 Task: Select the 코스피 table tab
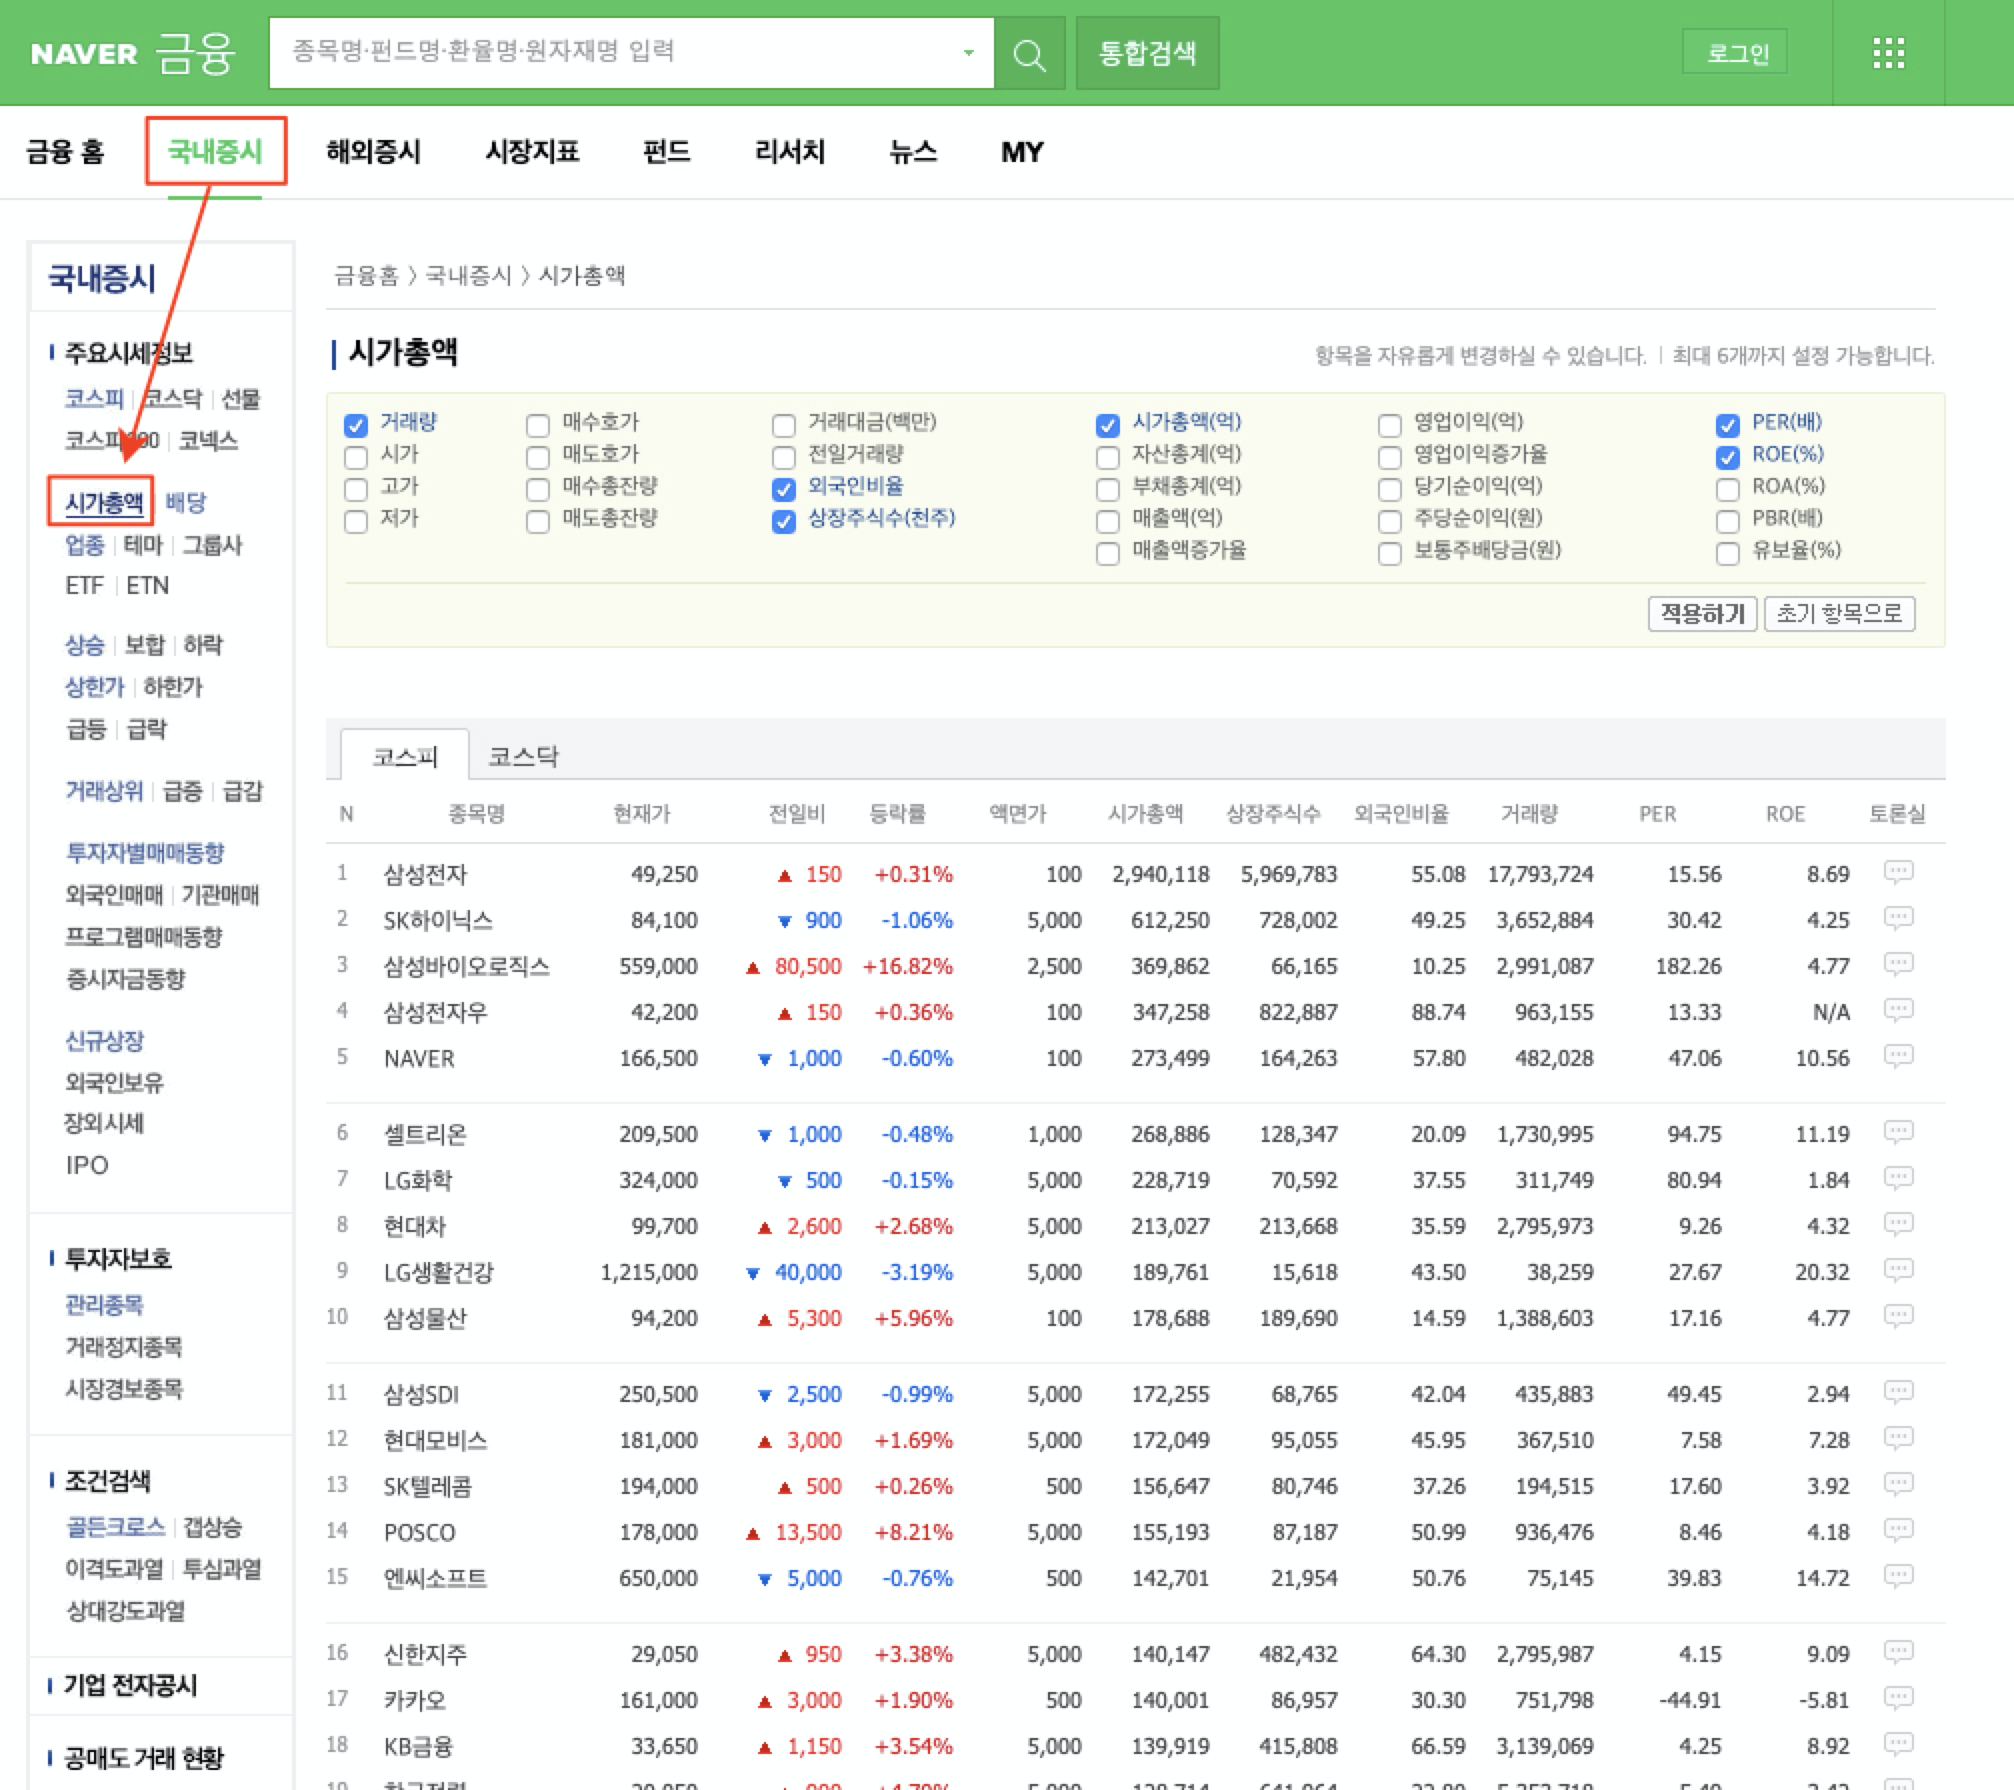(x=405, y=756)
